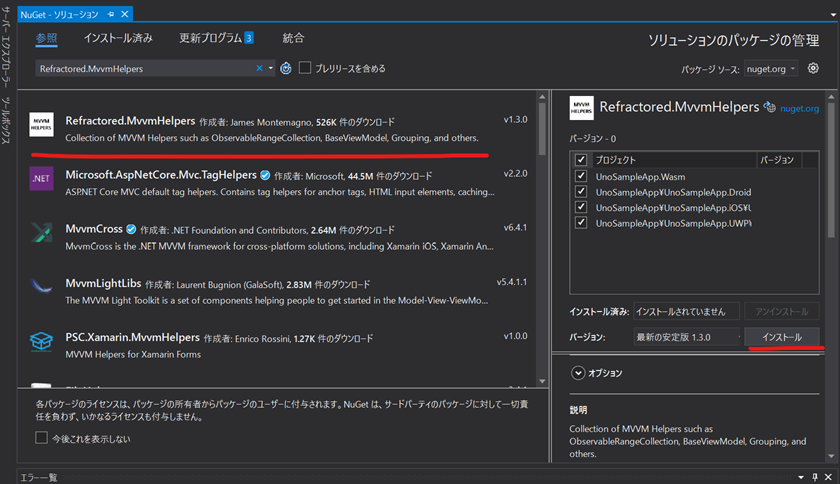
Task: Select the MvvmCross package row
Action: pyautogui.click(x=279, y=237)
